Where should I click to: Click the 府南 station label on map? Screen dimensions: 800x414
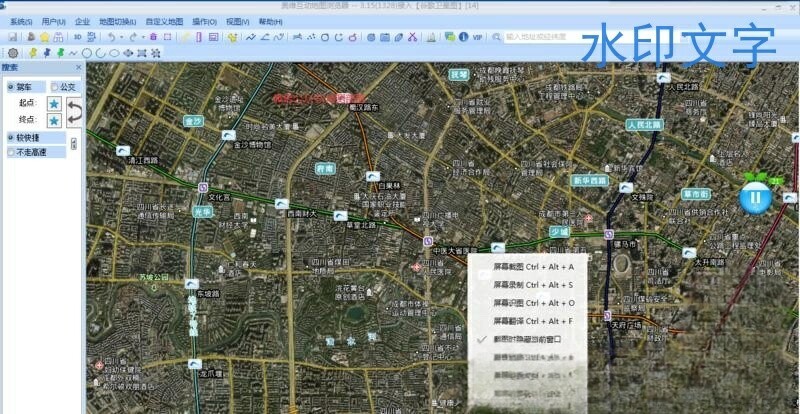[326, 168]
